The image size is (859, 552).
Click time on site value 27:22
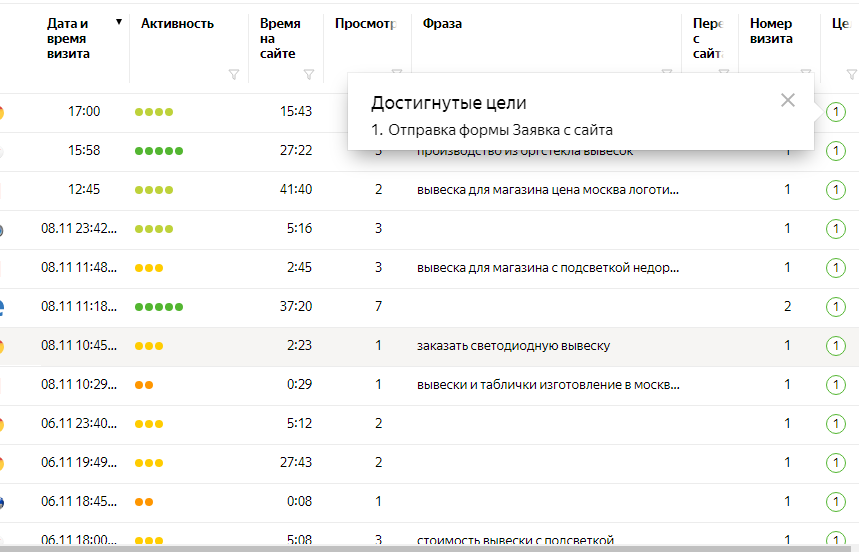[x=296, y=151]
